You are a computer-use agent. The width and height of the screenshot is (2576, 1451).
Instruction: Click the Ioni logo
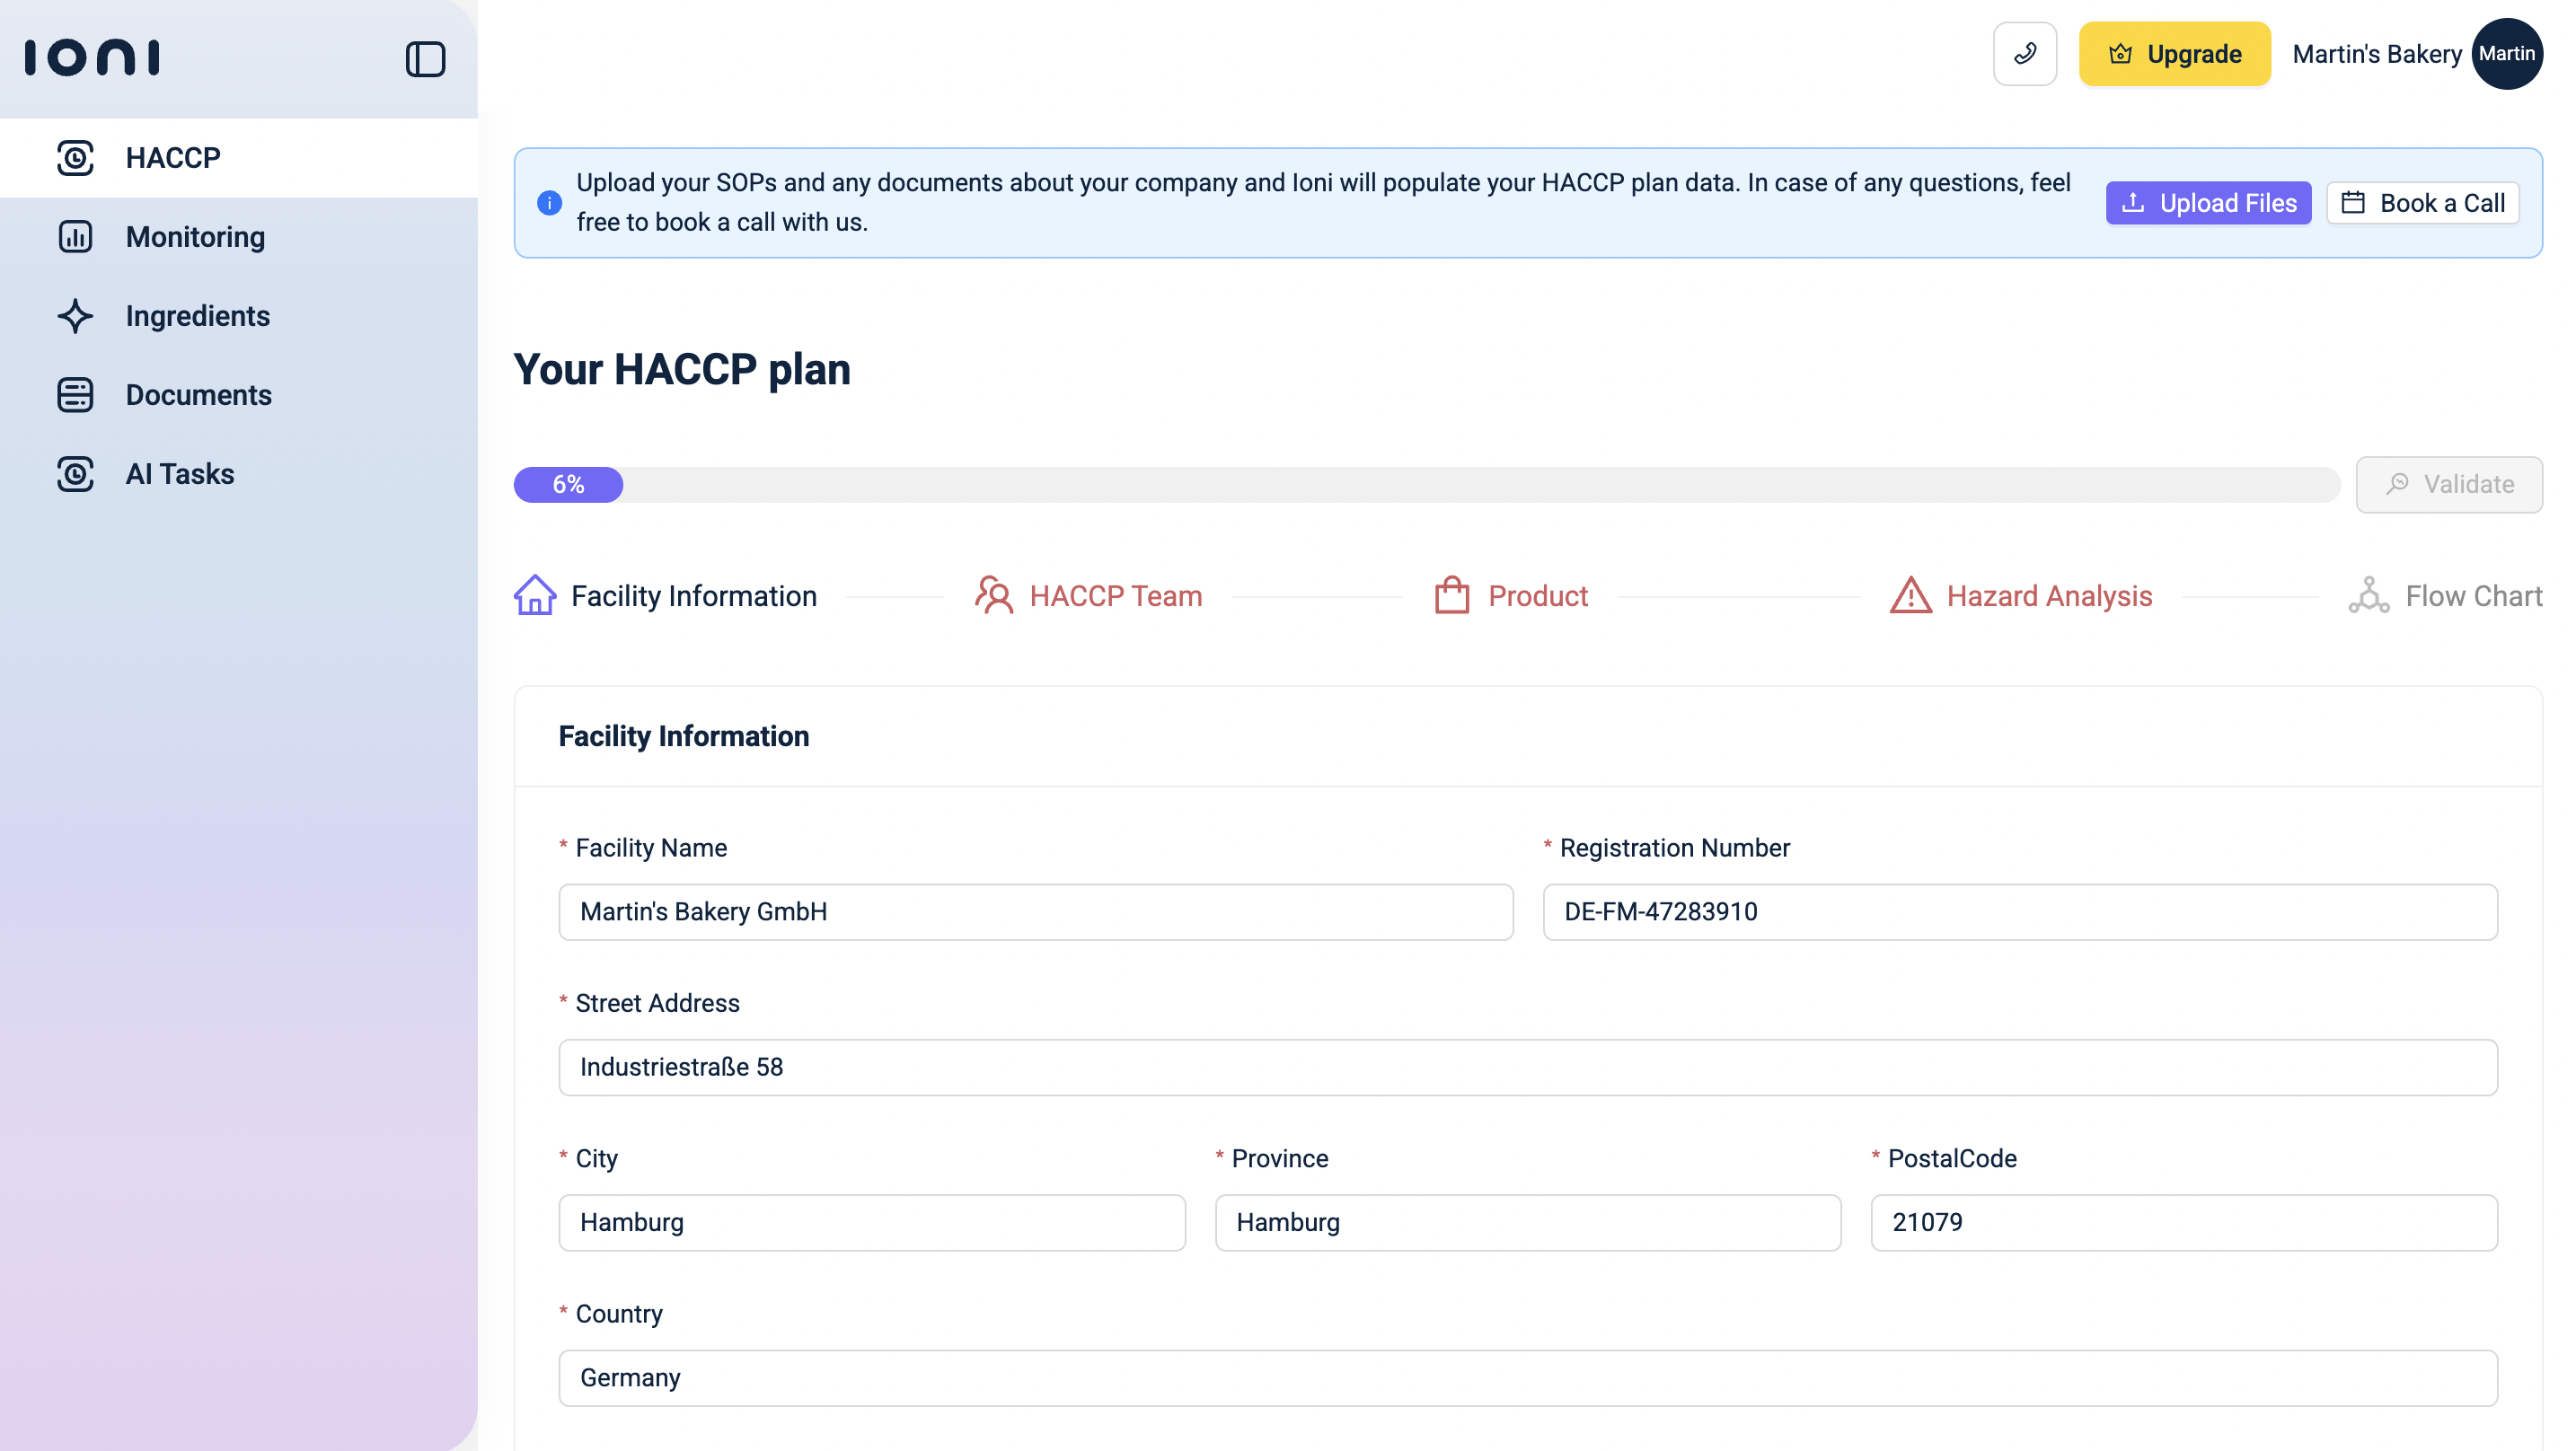click(92, 57)
